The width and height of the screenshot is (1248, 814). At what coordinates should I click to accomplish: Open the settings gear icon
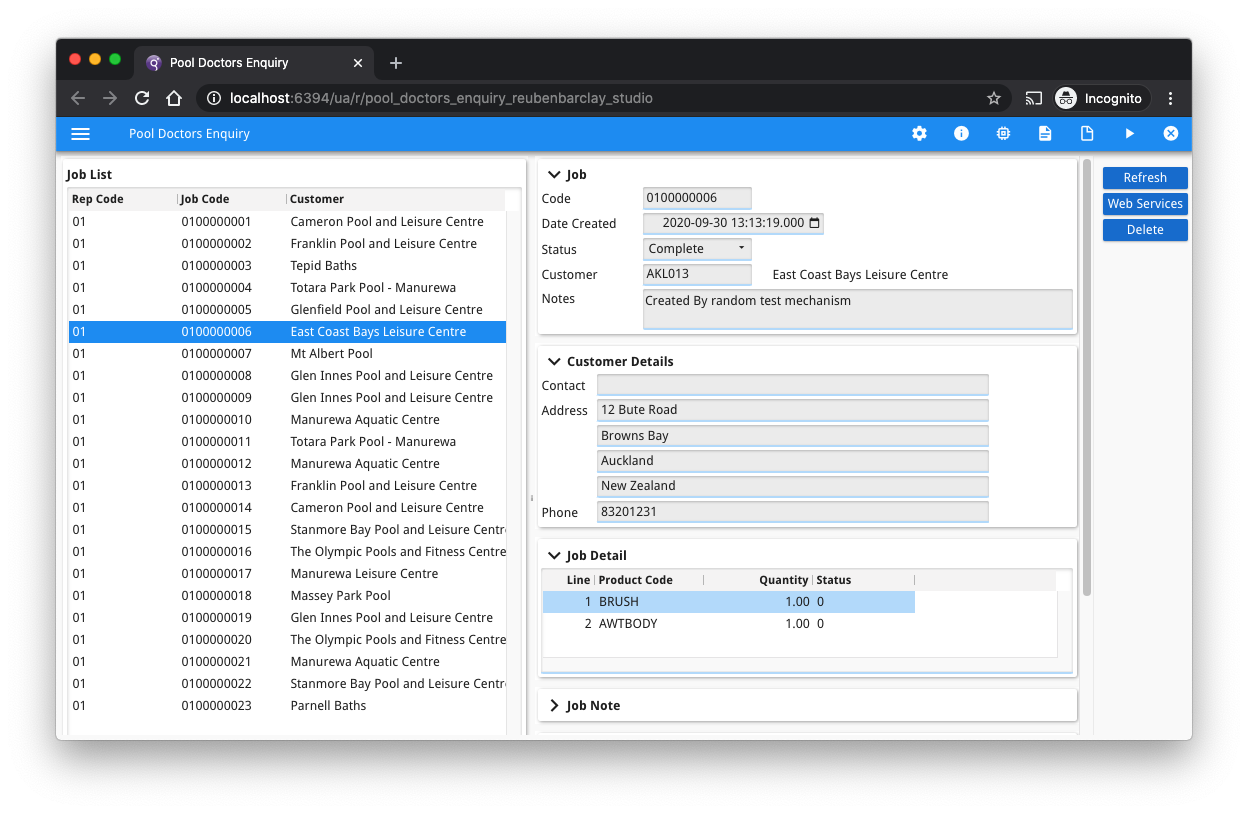[x=919, y=134]
